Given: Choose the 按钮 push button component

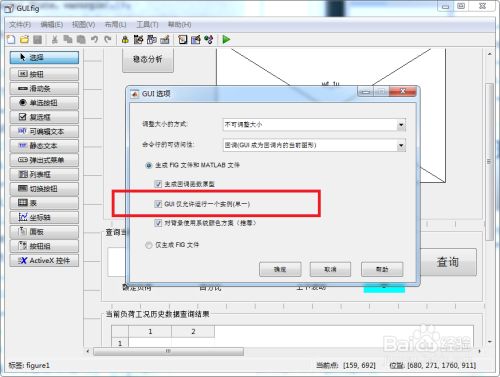Looking at the screenshot, I should click(44, 74).
